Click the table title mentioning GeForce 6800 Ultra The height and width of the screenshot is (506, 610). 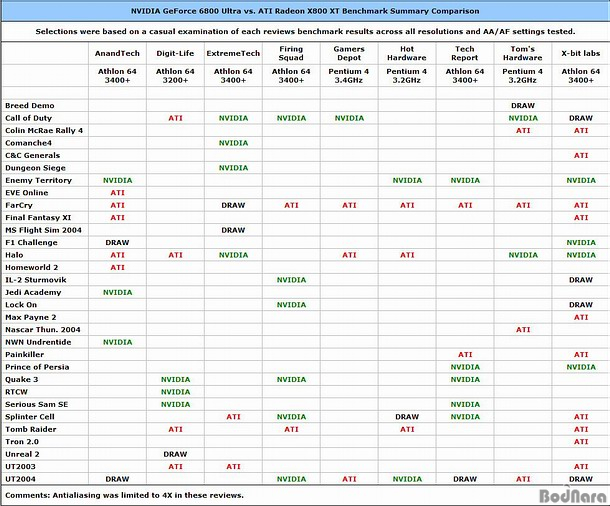tap(305, 11)
